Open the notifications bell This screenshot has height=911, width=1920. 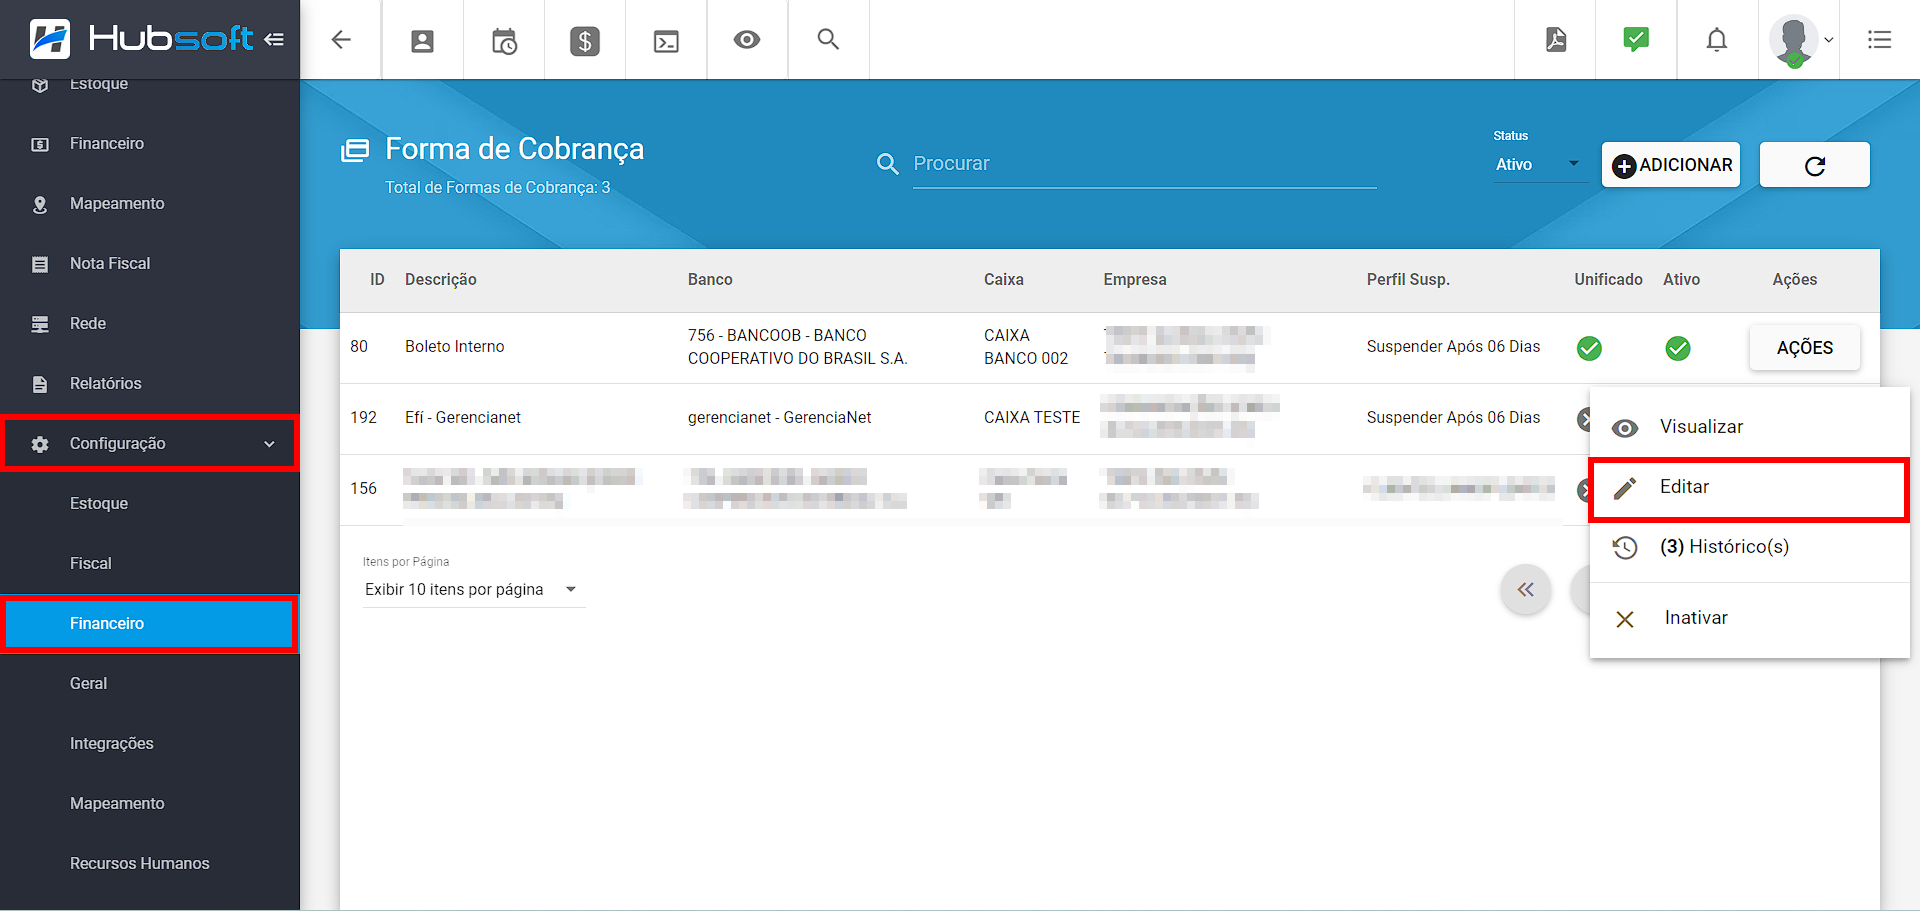click(x=1717, y=40)
